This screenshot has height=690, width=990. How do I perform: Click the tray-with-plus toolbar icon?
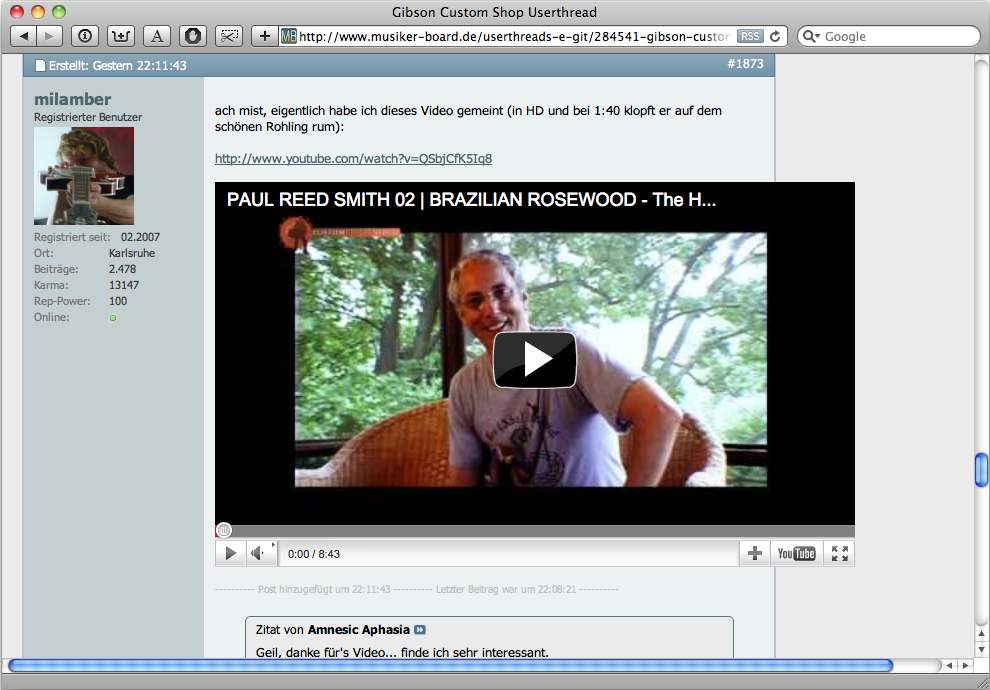[x=121, y=36]
